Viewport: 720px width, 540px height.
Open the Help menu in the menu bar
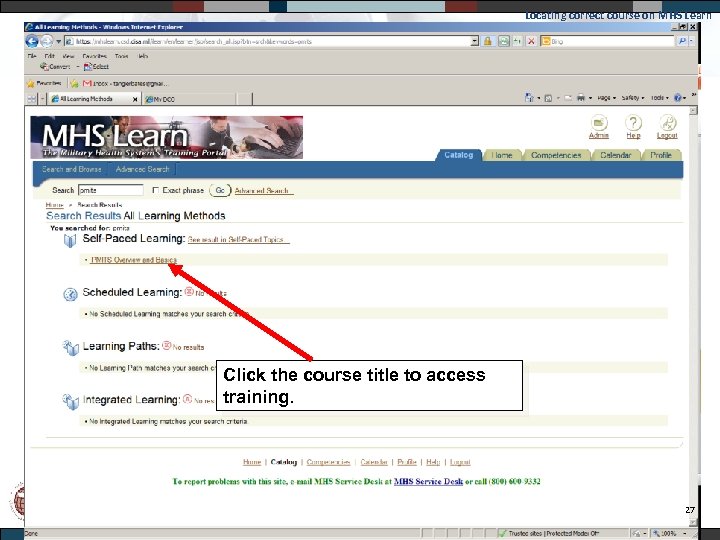click(x=143, y=56)
